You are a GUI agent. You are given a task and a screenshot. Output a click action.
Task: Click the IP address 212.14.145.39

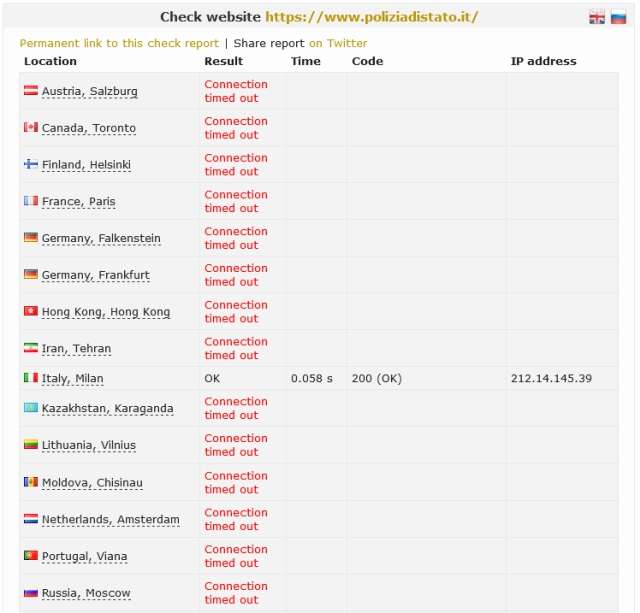coord(551,379)
